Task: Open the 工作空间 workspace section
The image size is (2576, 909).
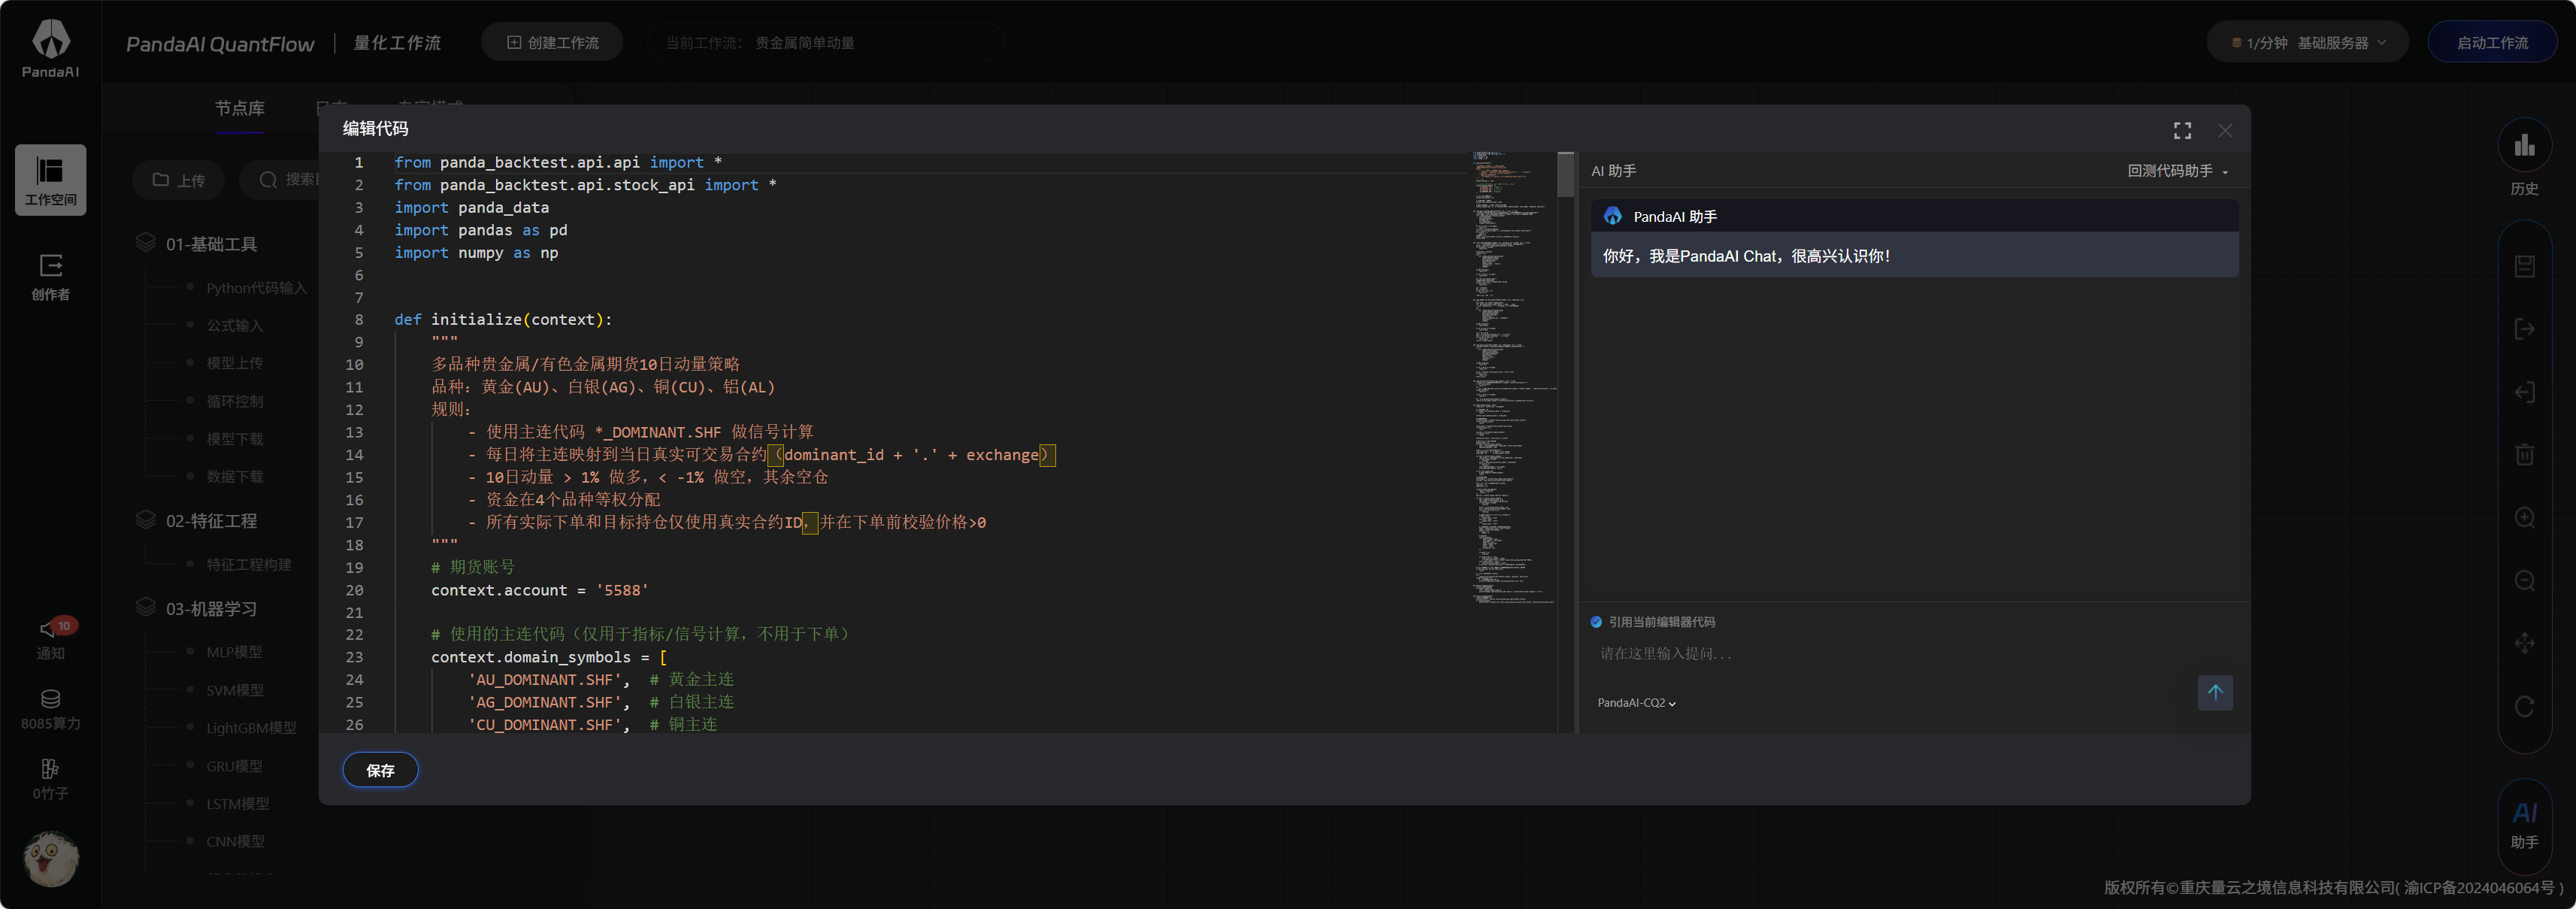Action: 51,180
